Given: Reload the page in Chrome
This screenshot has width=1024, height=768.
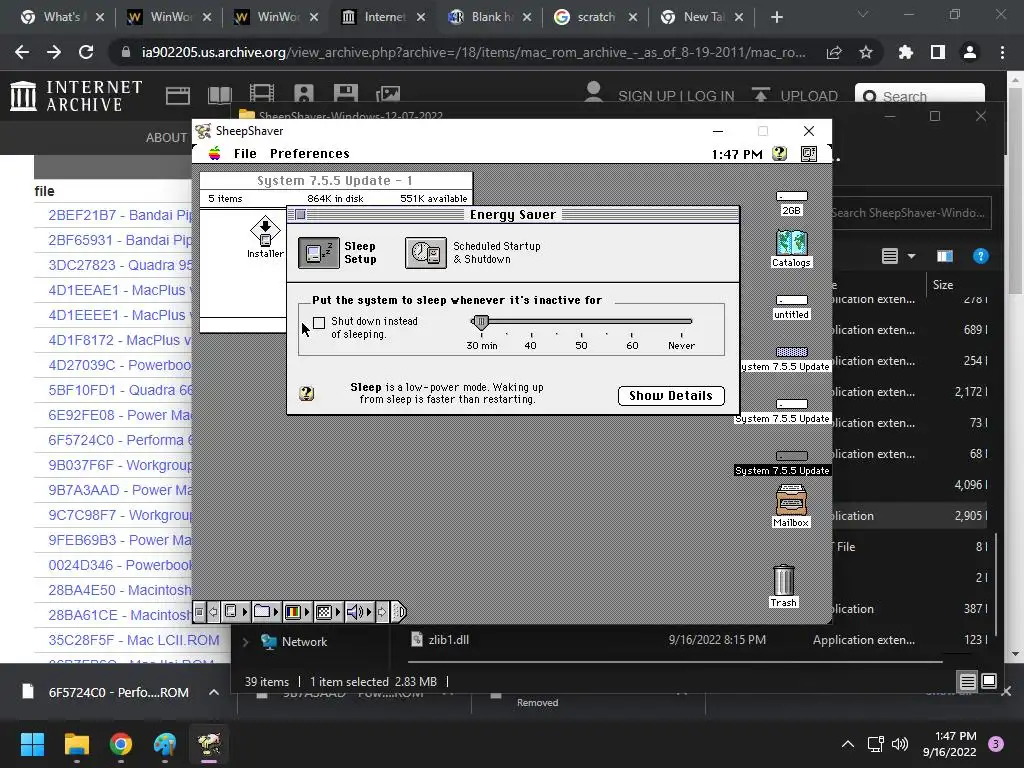Looking at the screenshot, I should 86,52.
